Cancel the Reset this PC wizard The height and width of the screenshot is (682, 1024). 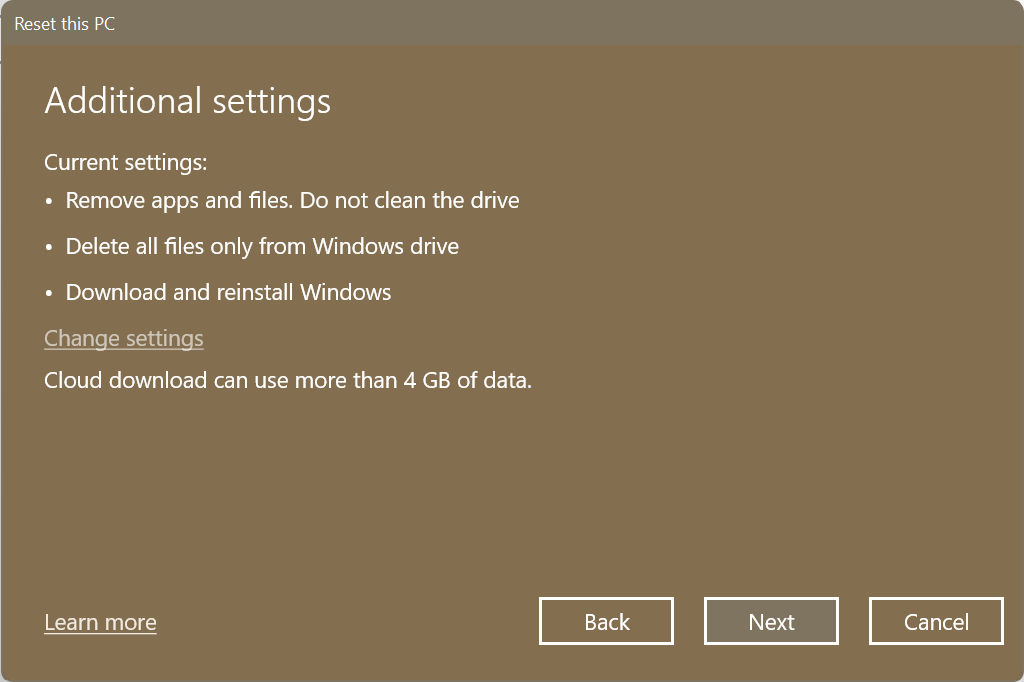click(x=935, y=621)
